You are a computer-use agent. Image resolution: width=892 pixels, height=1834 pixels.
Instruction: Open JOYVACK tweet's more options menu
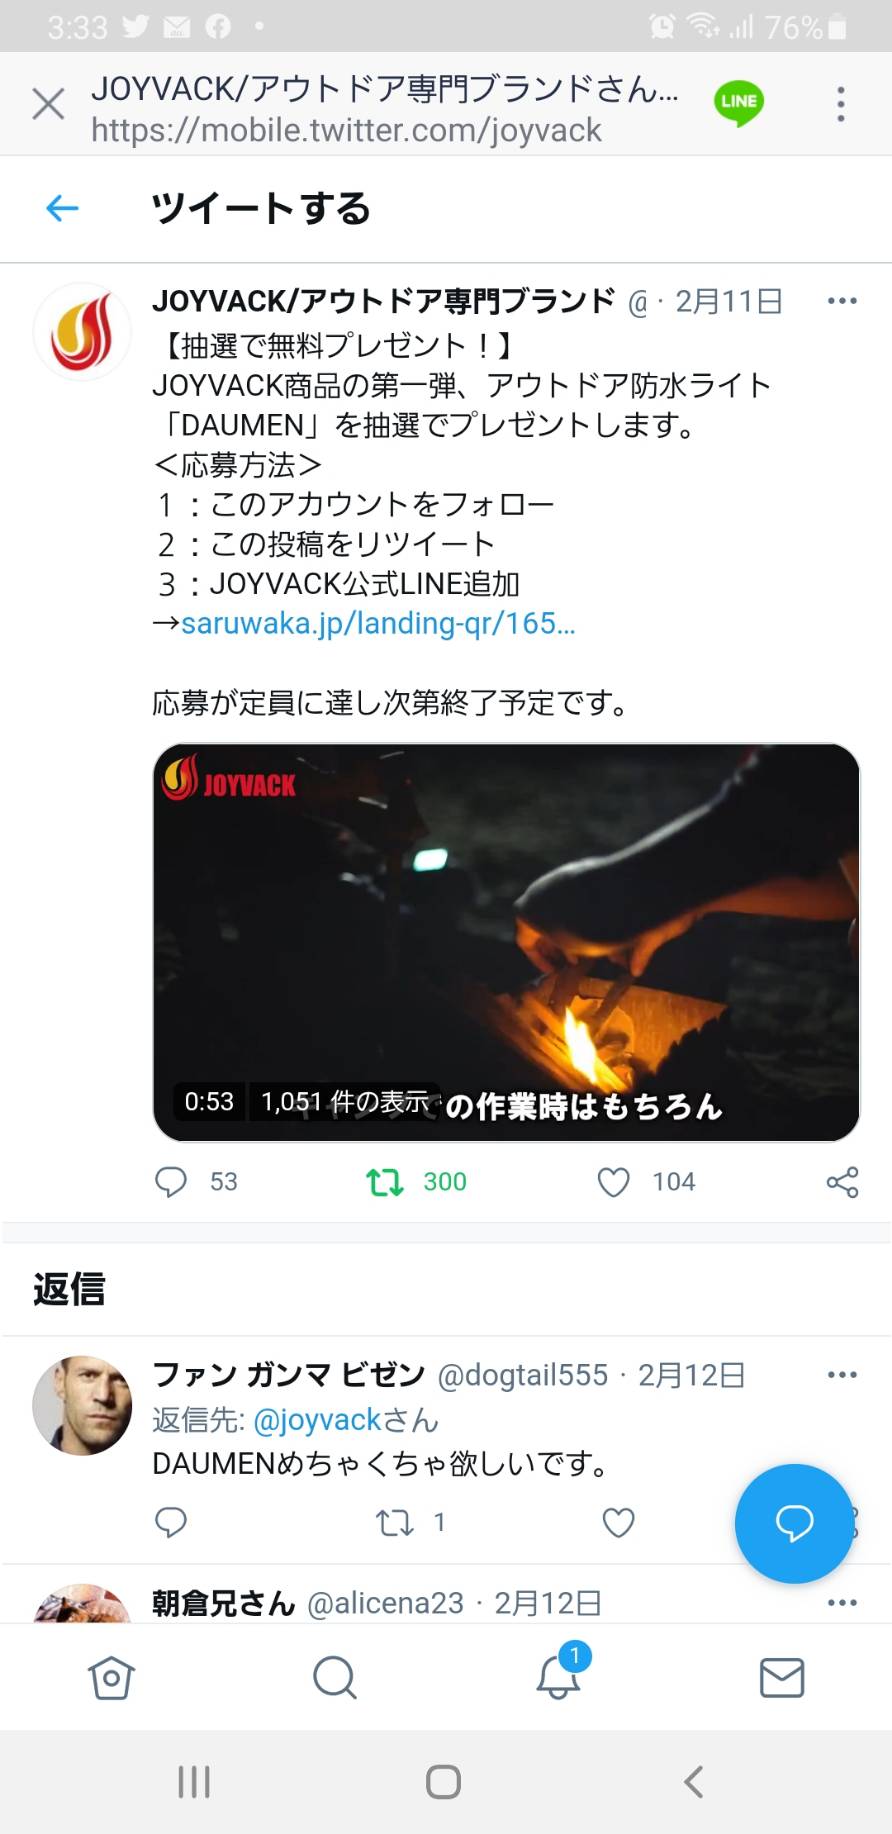tap(842, 301)
